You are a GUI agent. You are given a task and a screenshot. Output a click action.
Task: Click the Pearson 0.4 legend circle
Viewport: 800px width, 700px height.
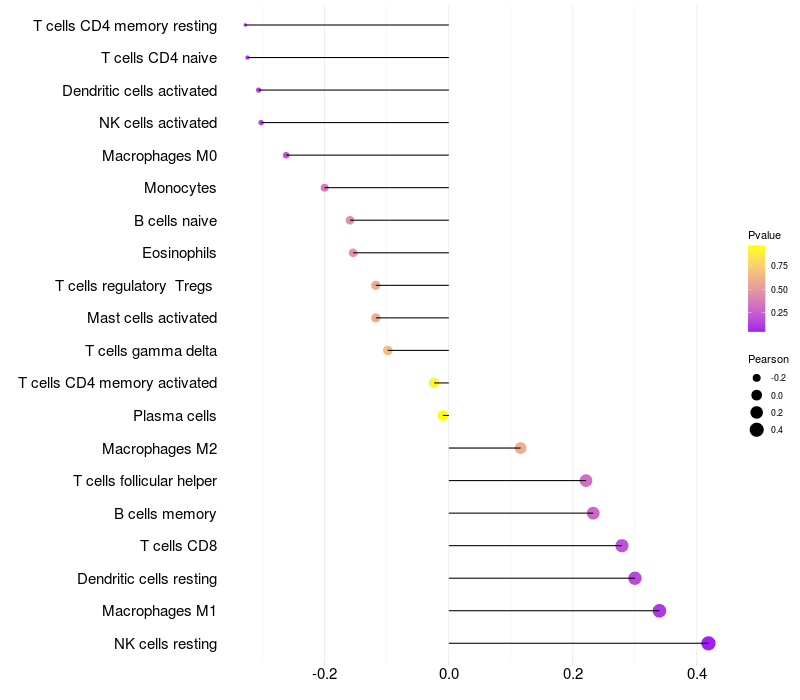click(757, 430)
